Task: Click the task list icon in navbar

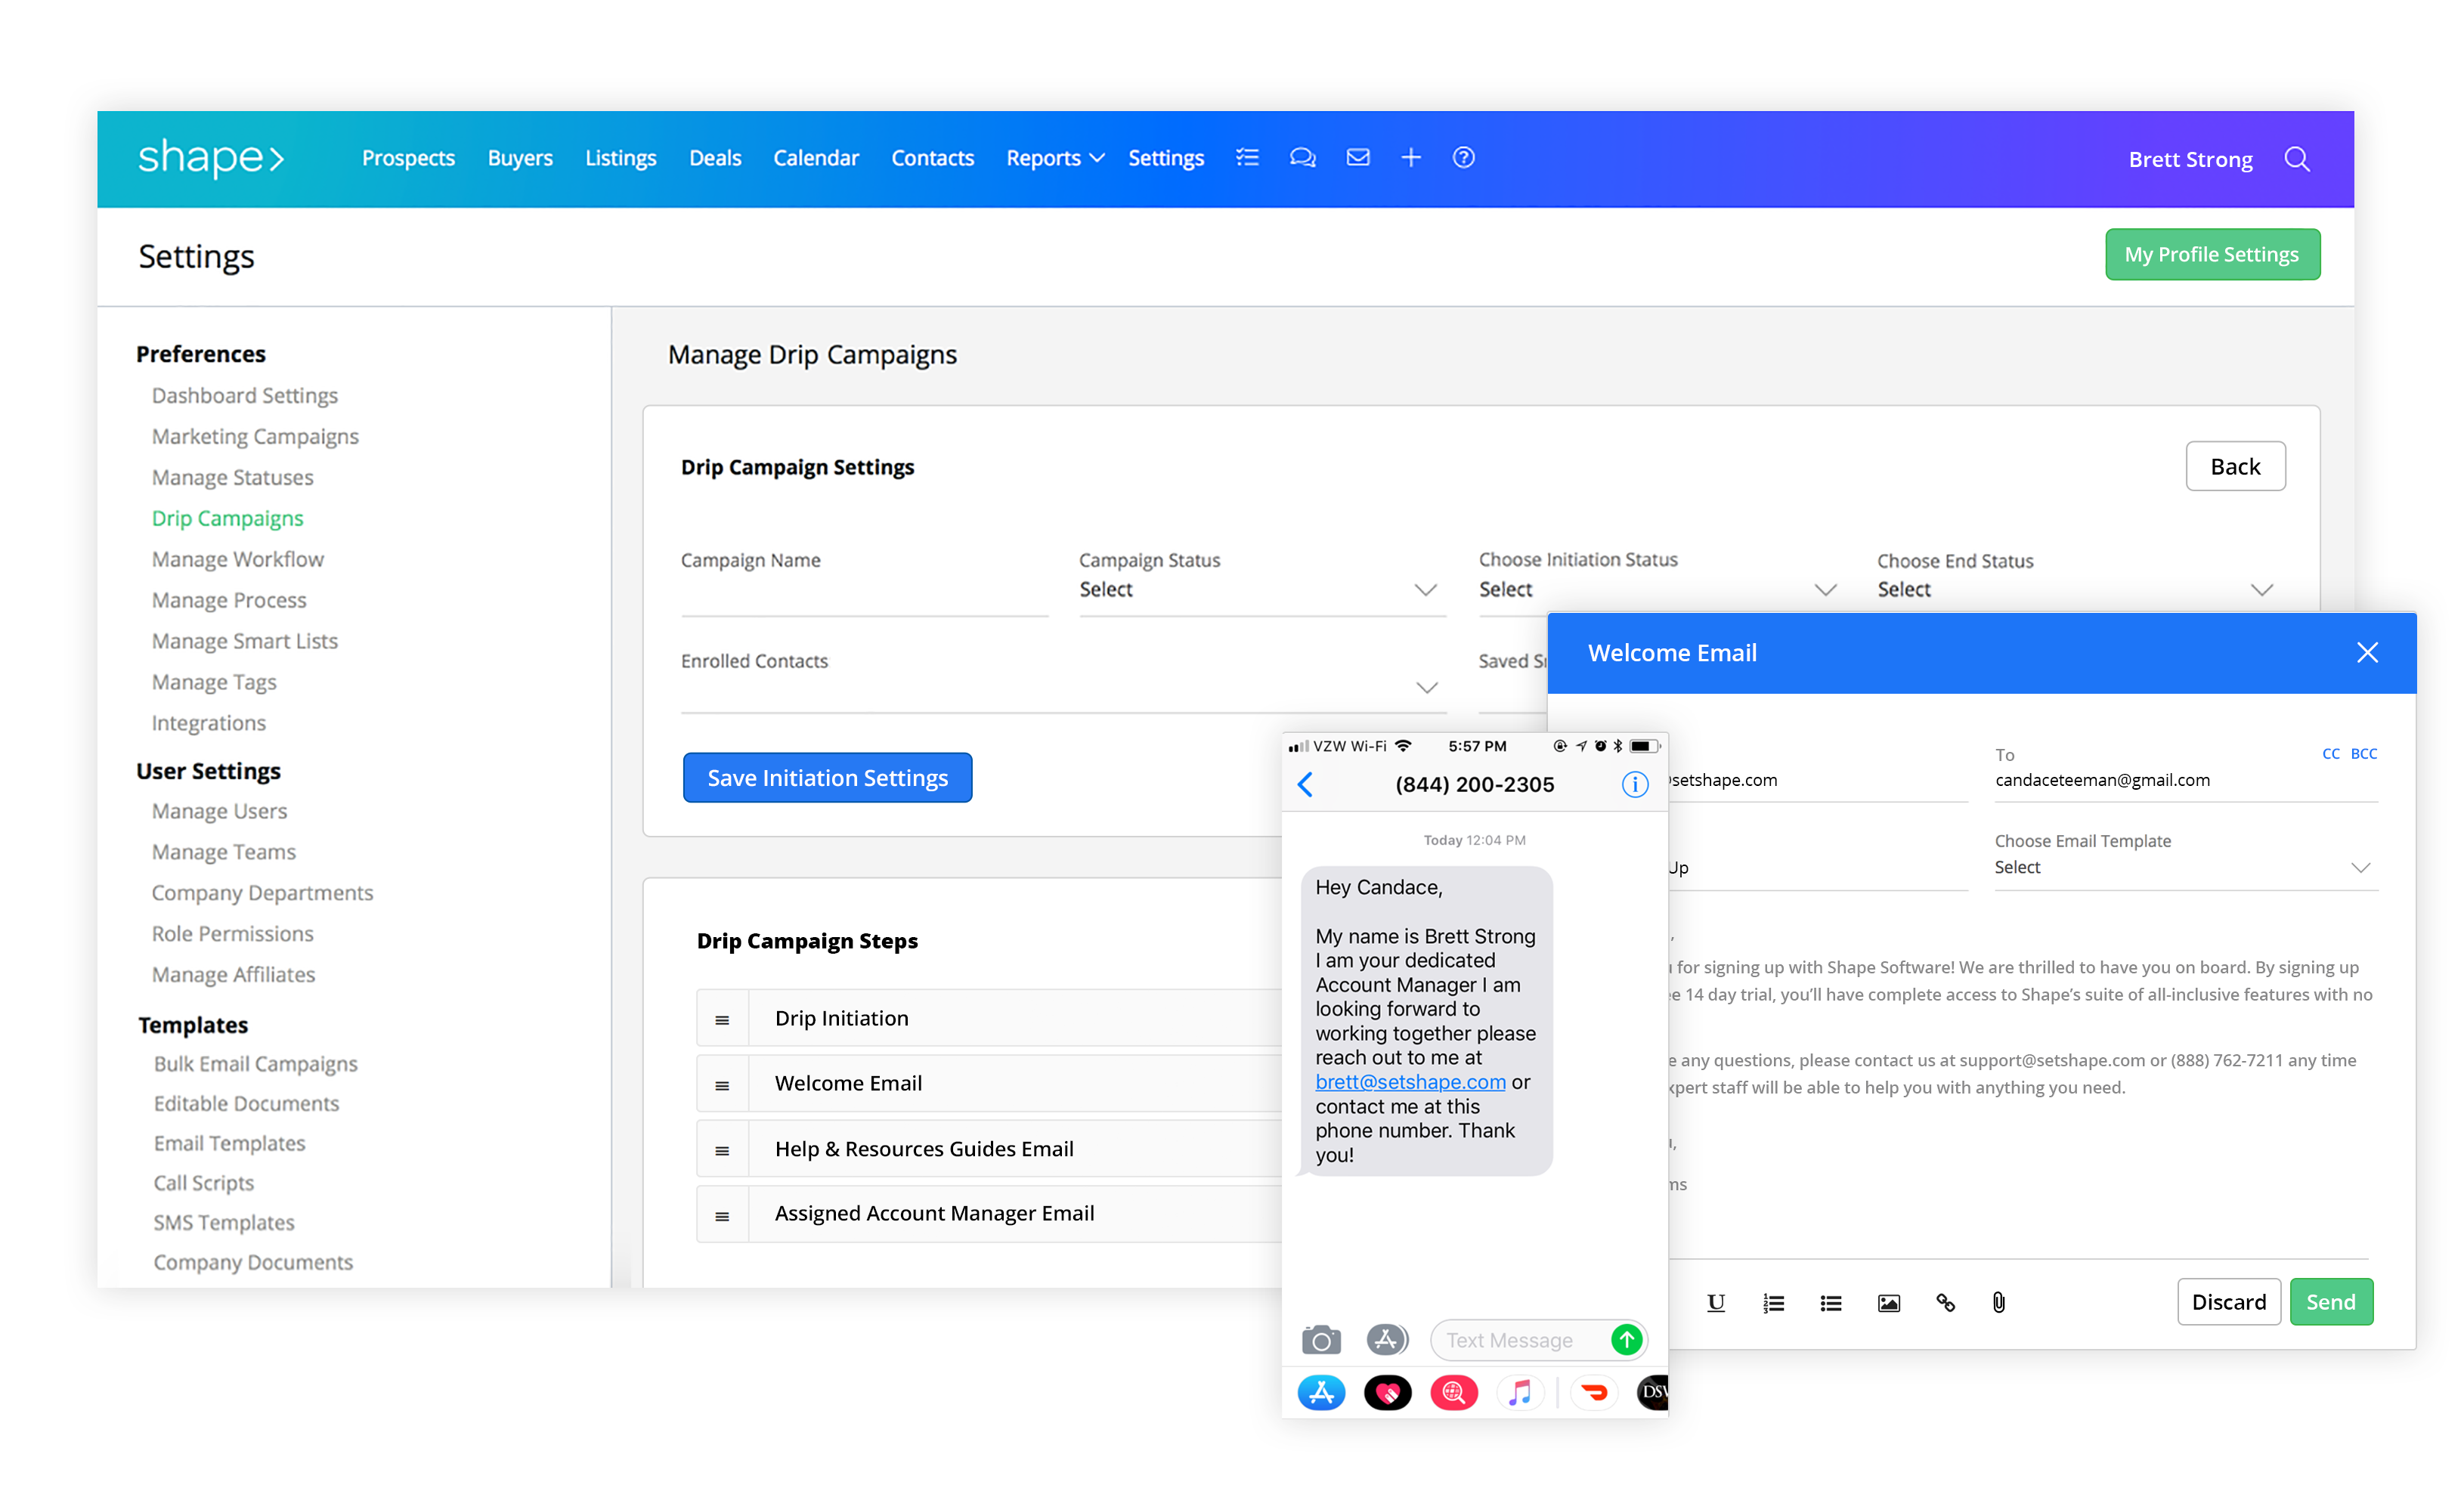Action: pos(1247,157)
